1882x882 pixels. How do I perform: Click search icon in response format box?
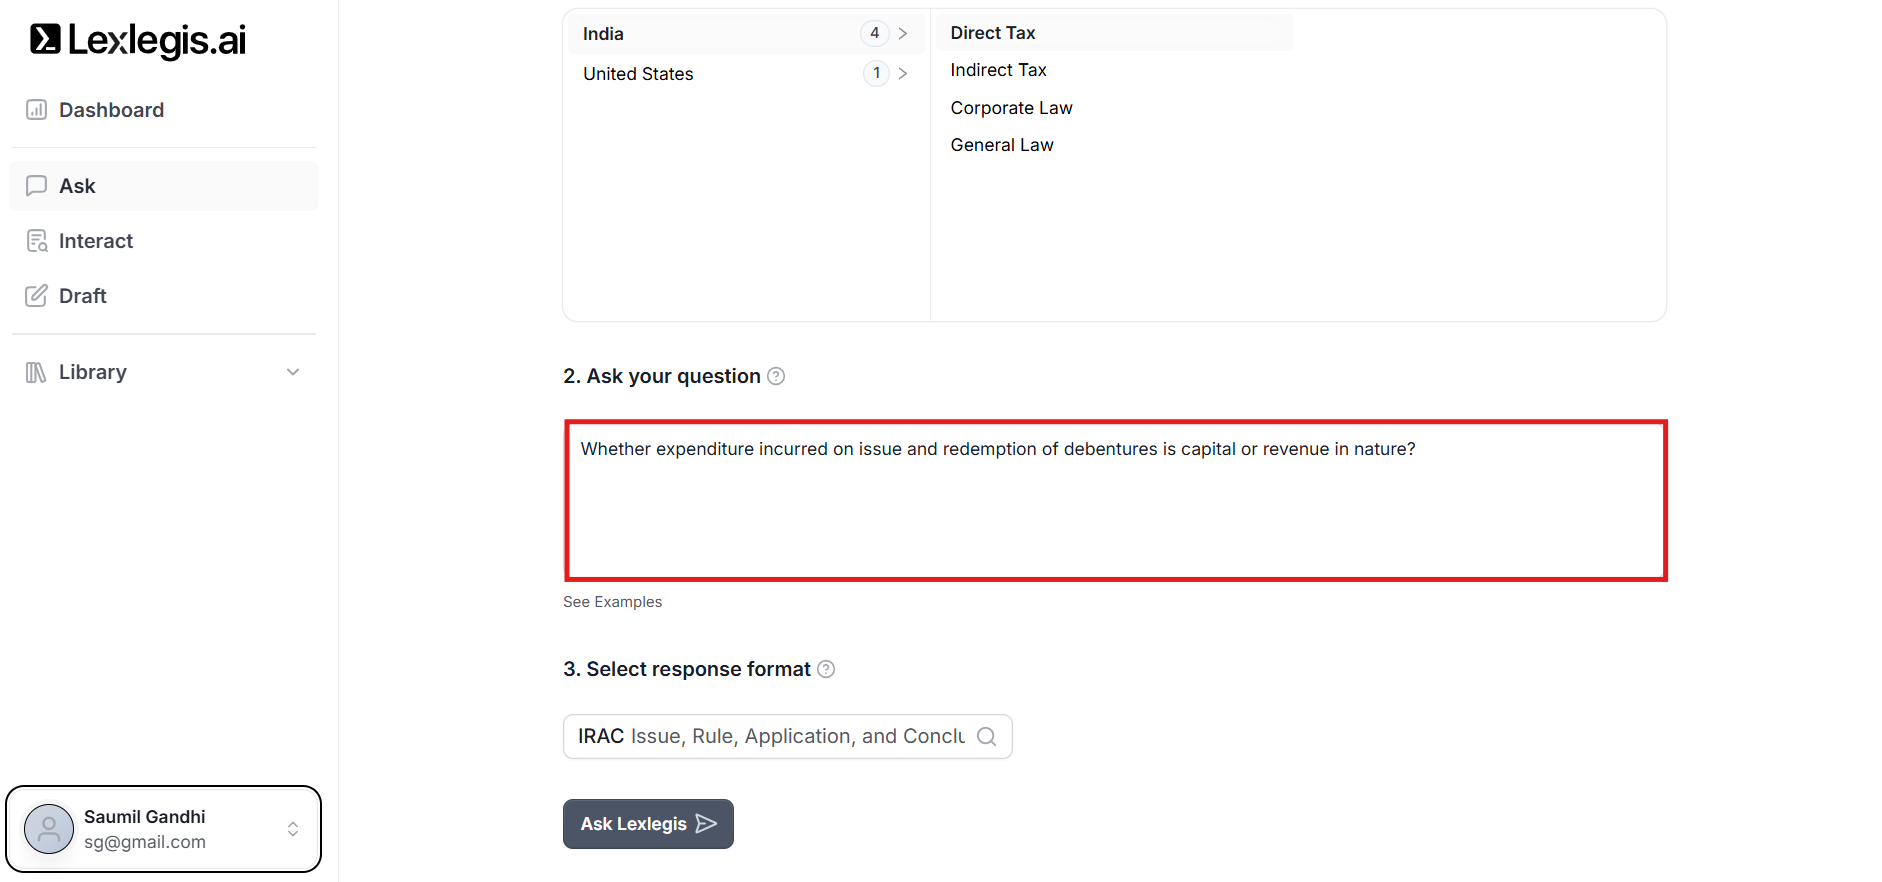pos(986,737)
